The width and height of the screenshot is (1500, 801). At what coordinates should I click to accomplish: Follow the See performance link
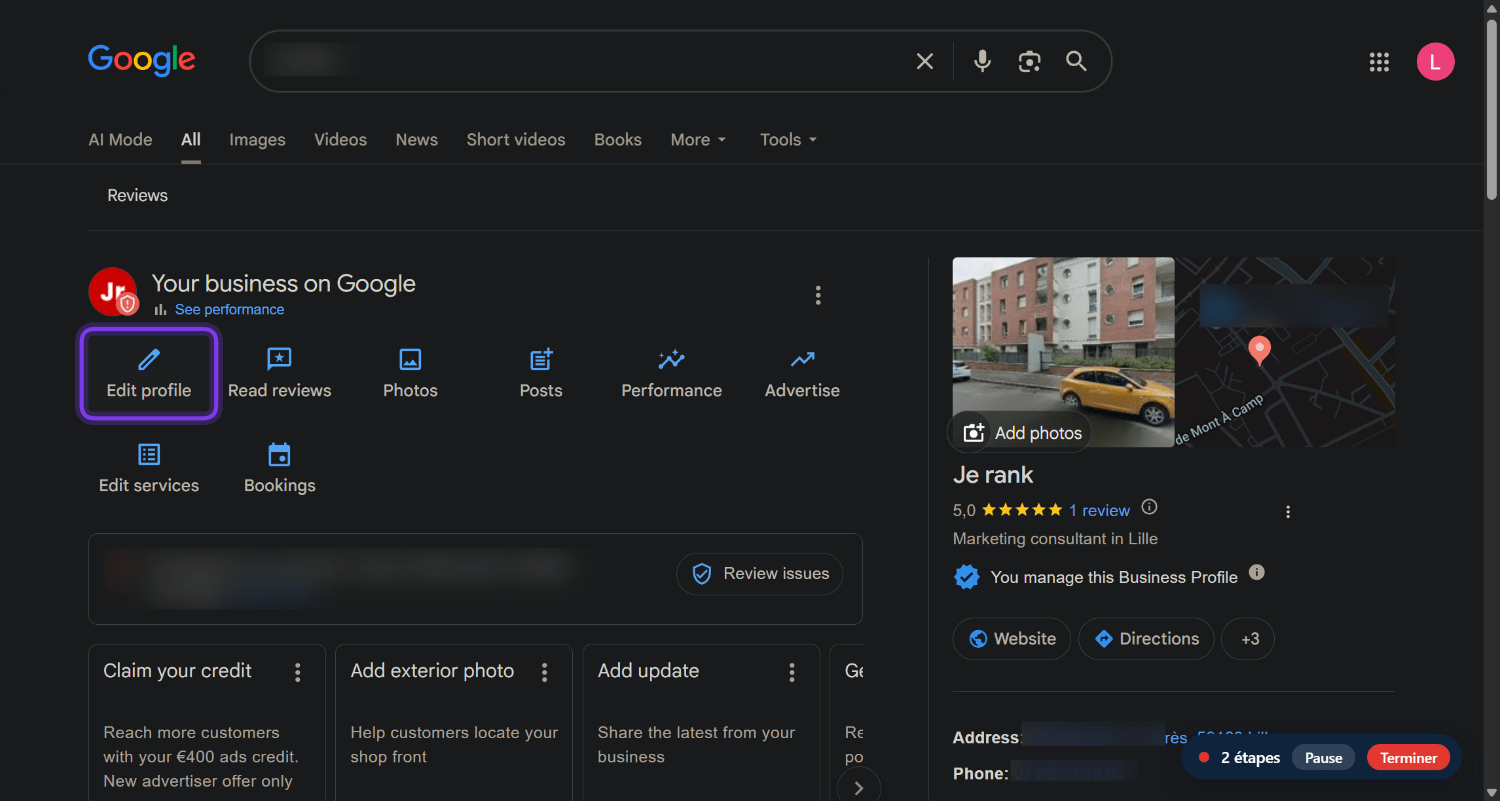(229, 310)
